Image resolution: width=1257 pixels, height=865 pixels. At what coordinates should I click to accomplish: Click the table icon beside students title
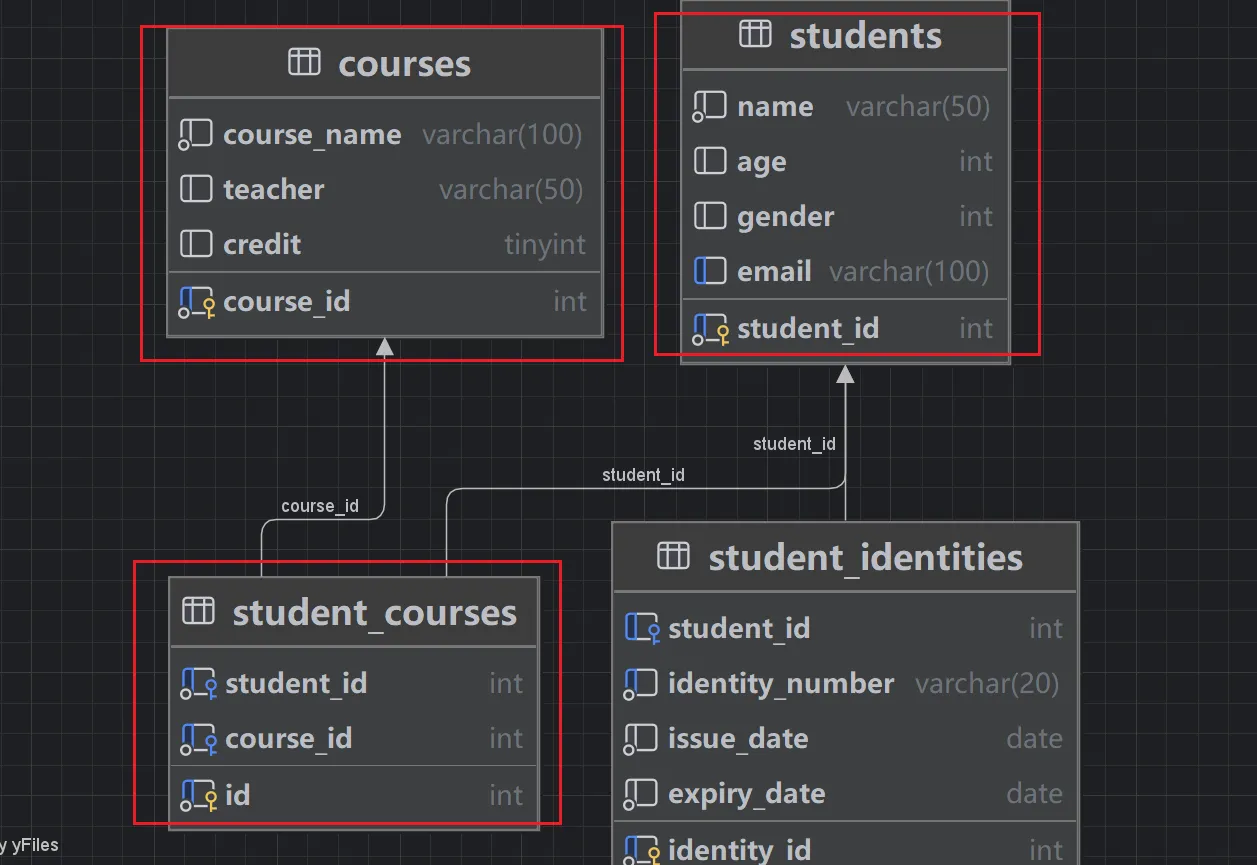coord(755,34)
